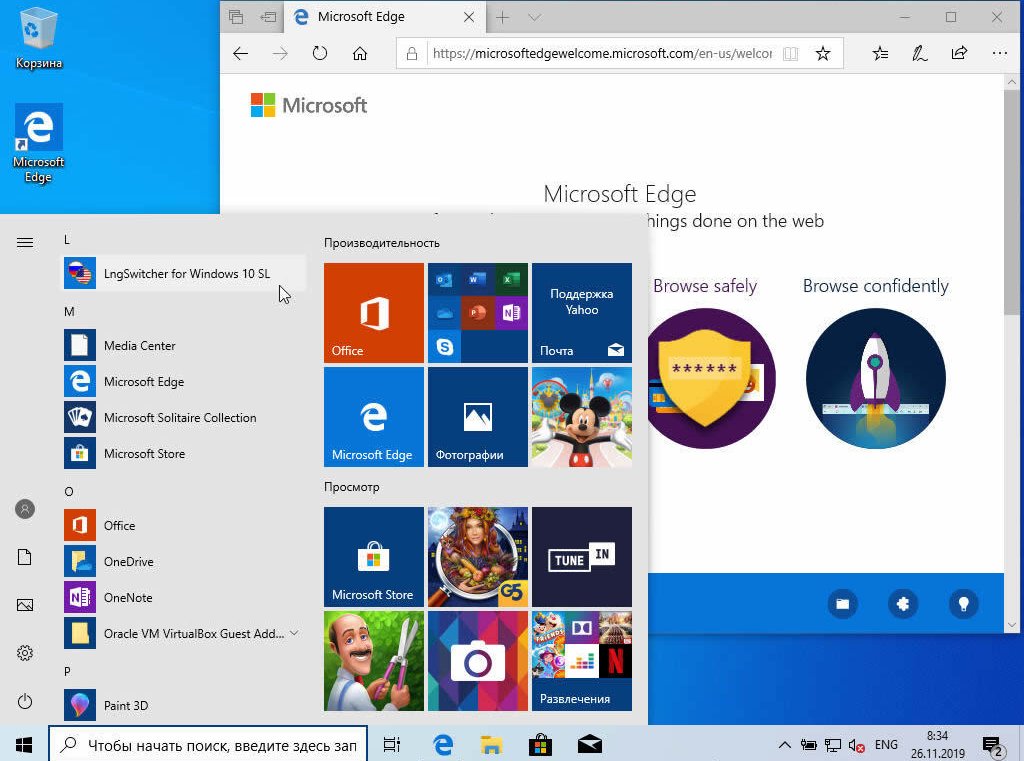Expand the Start menu hamburger navigation
The height and width of the screenshot is (761, 1024).
pos(25,242)
